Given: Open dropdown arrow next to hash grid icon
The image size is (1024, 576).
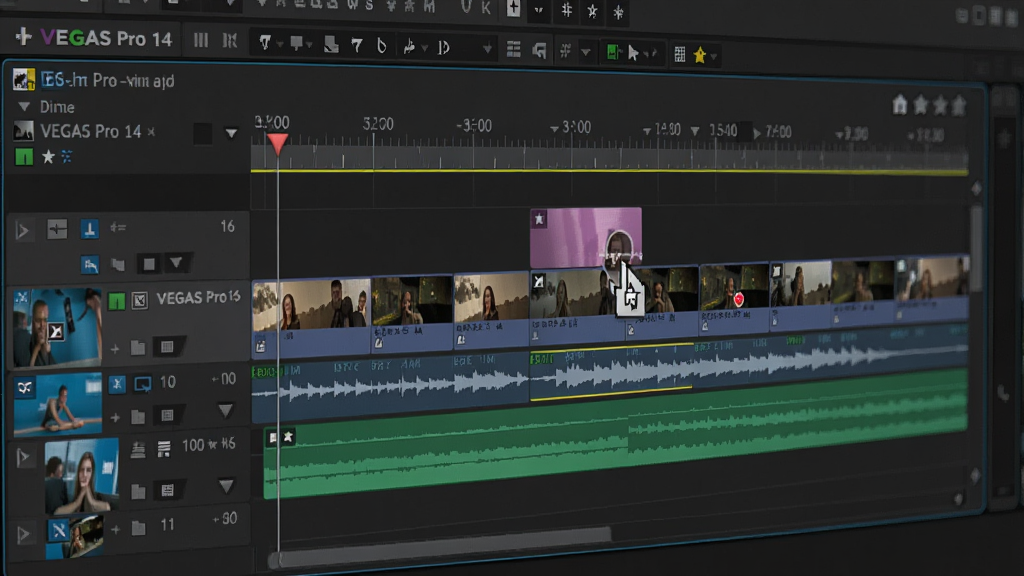Looking at the screenshot, I should 586,52.
